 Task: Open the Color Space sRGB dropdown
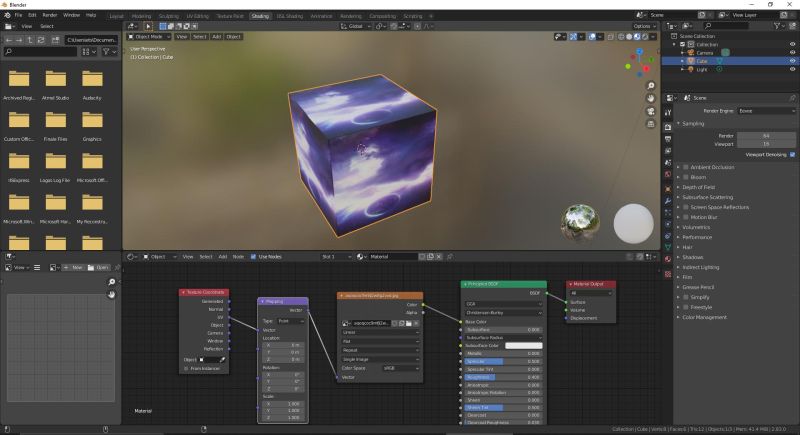(x=401, y=368)
